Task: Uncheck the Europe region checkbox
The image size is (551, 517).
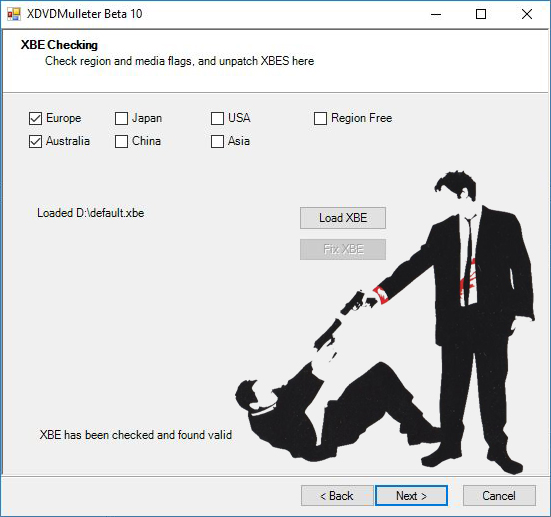Action: click(35, 118)
